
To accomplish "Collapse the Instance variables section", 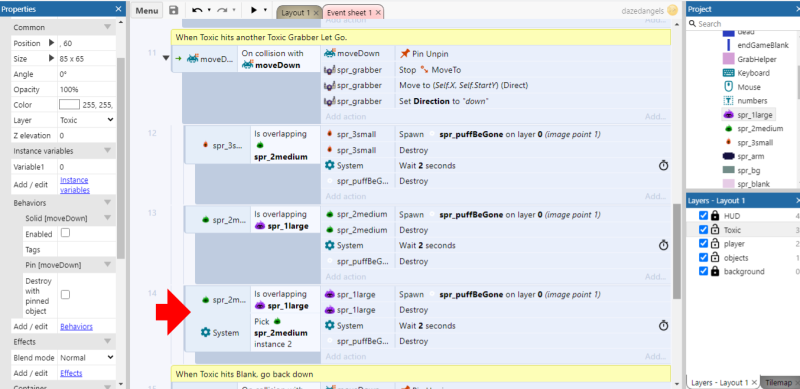I will [108, 151].
